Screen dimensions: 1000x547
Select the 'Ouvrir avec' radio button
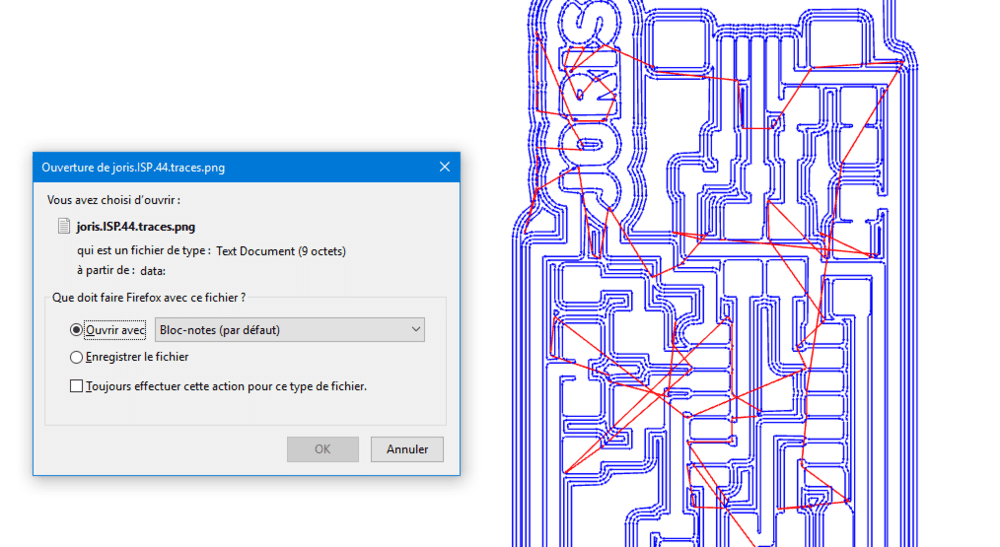click(77, 330)
